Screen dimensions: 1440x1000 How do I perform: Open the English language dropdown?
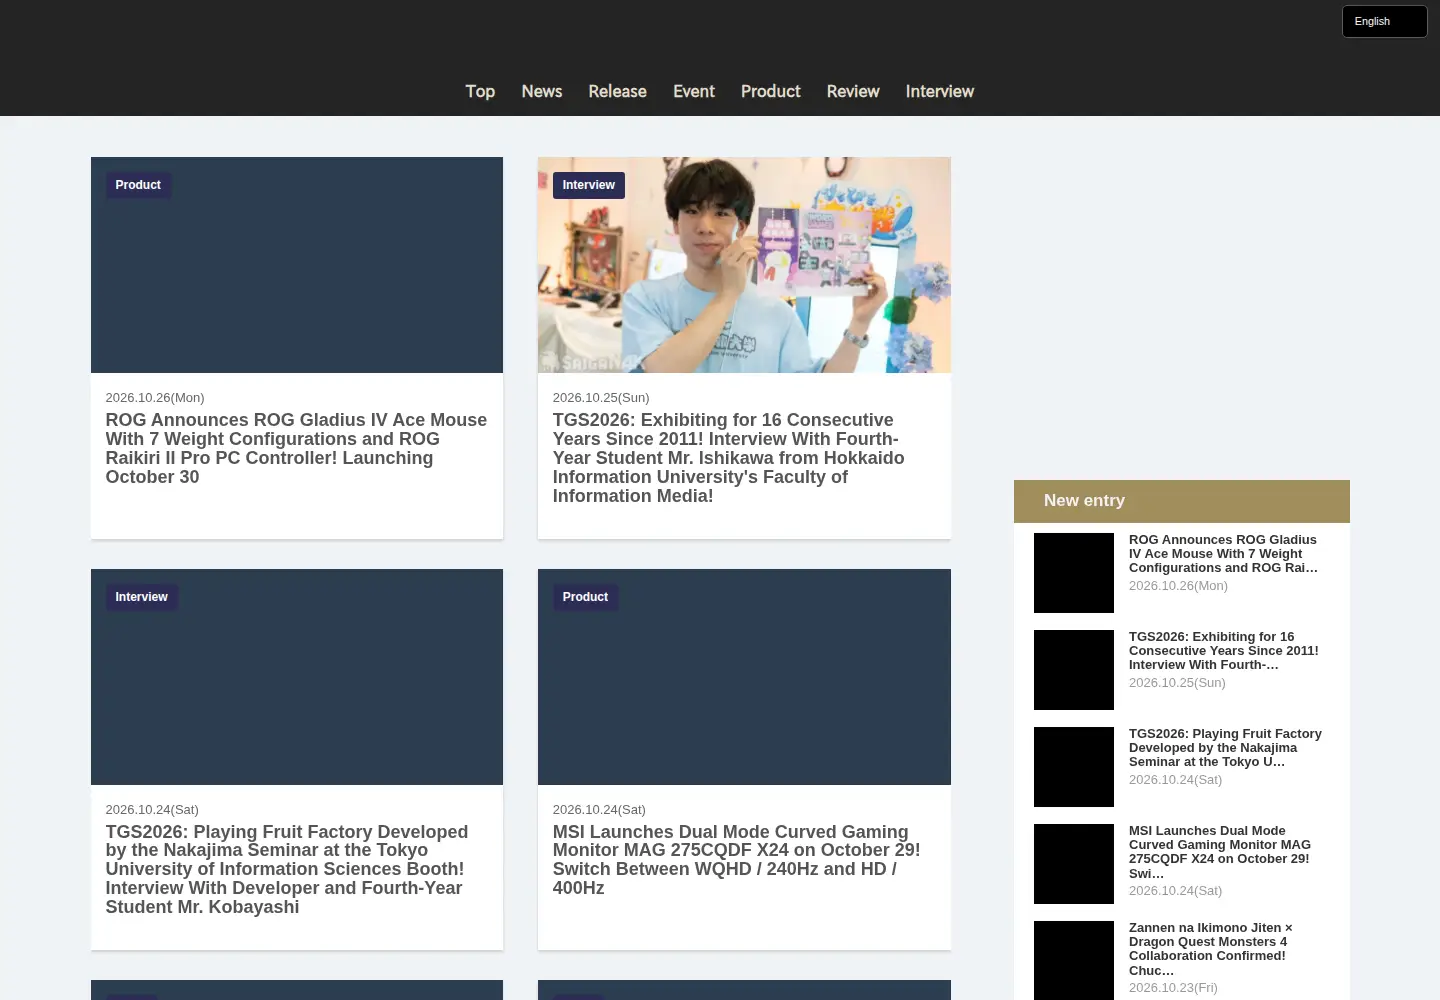1384,21
